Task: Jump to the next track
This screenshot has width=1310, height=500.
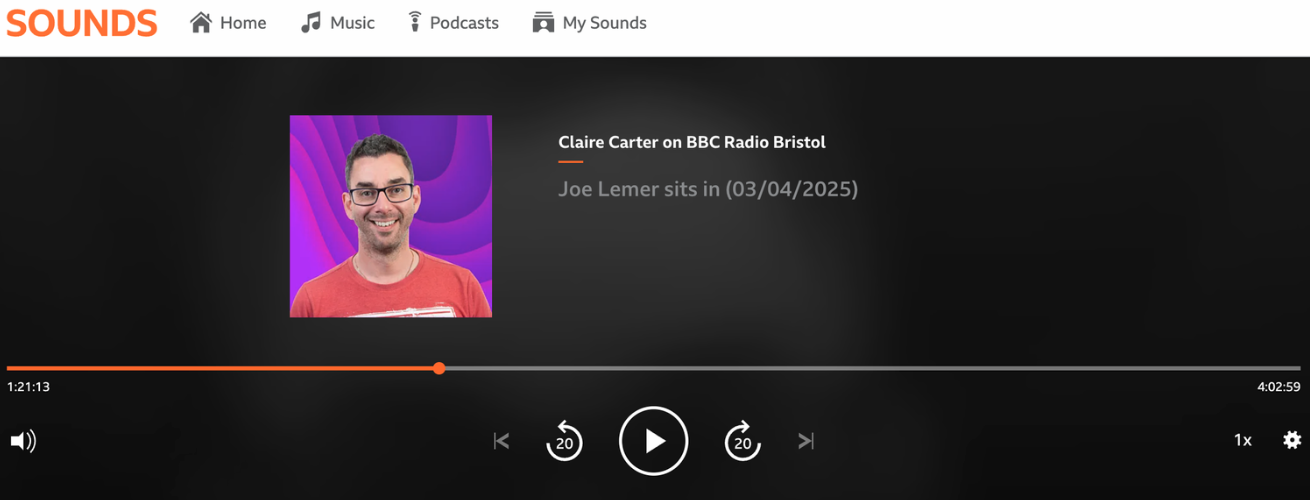Action: 806,441
